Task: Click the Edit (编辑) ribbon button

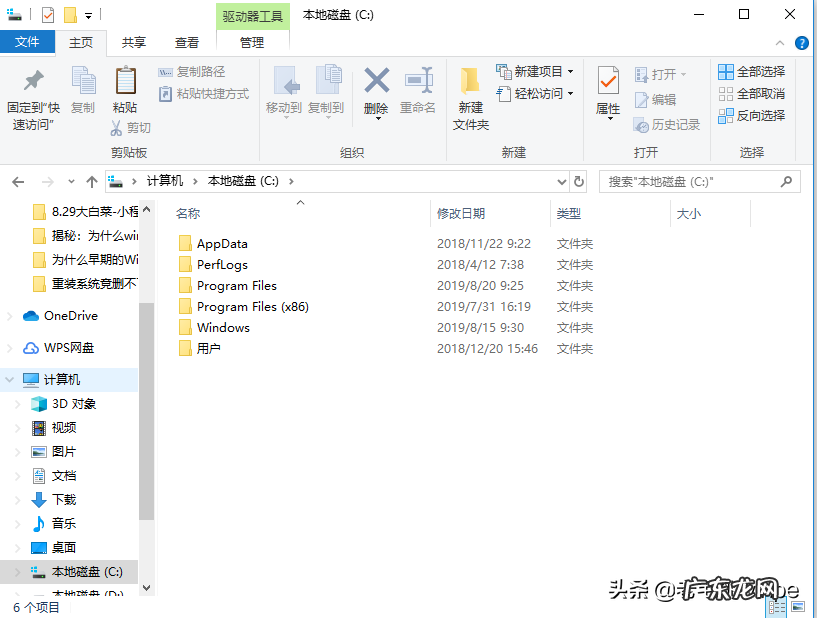Action: [655, 100]
